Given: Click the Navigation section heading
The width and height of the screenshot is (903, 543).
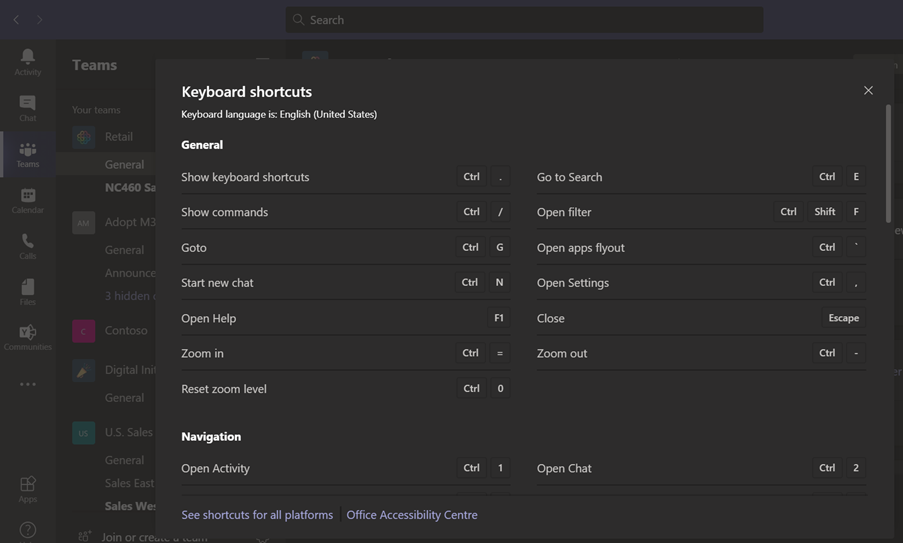Looking at the screenshot, I should [211, 436].
